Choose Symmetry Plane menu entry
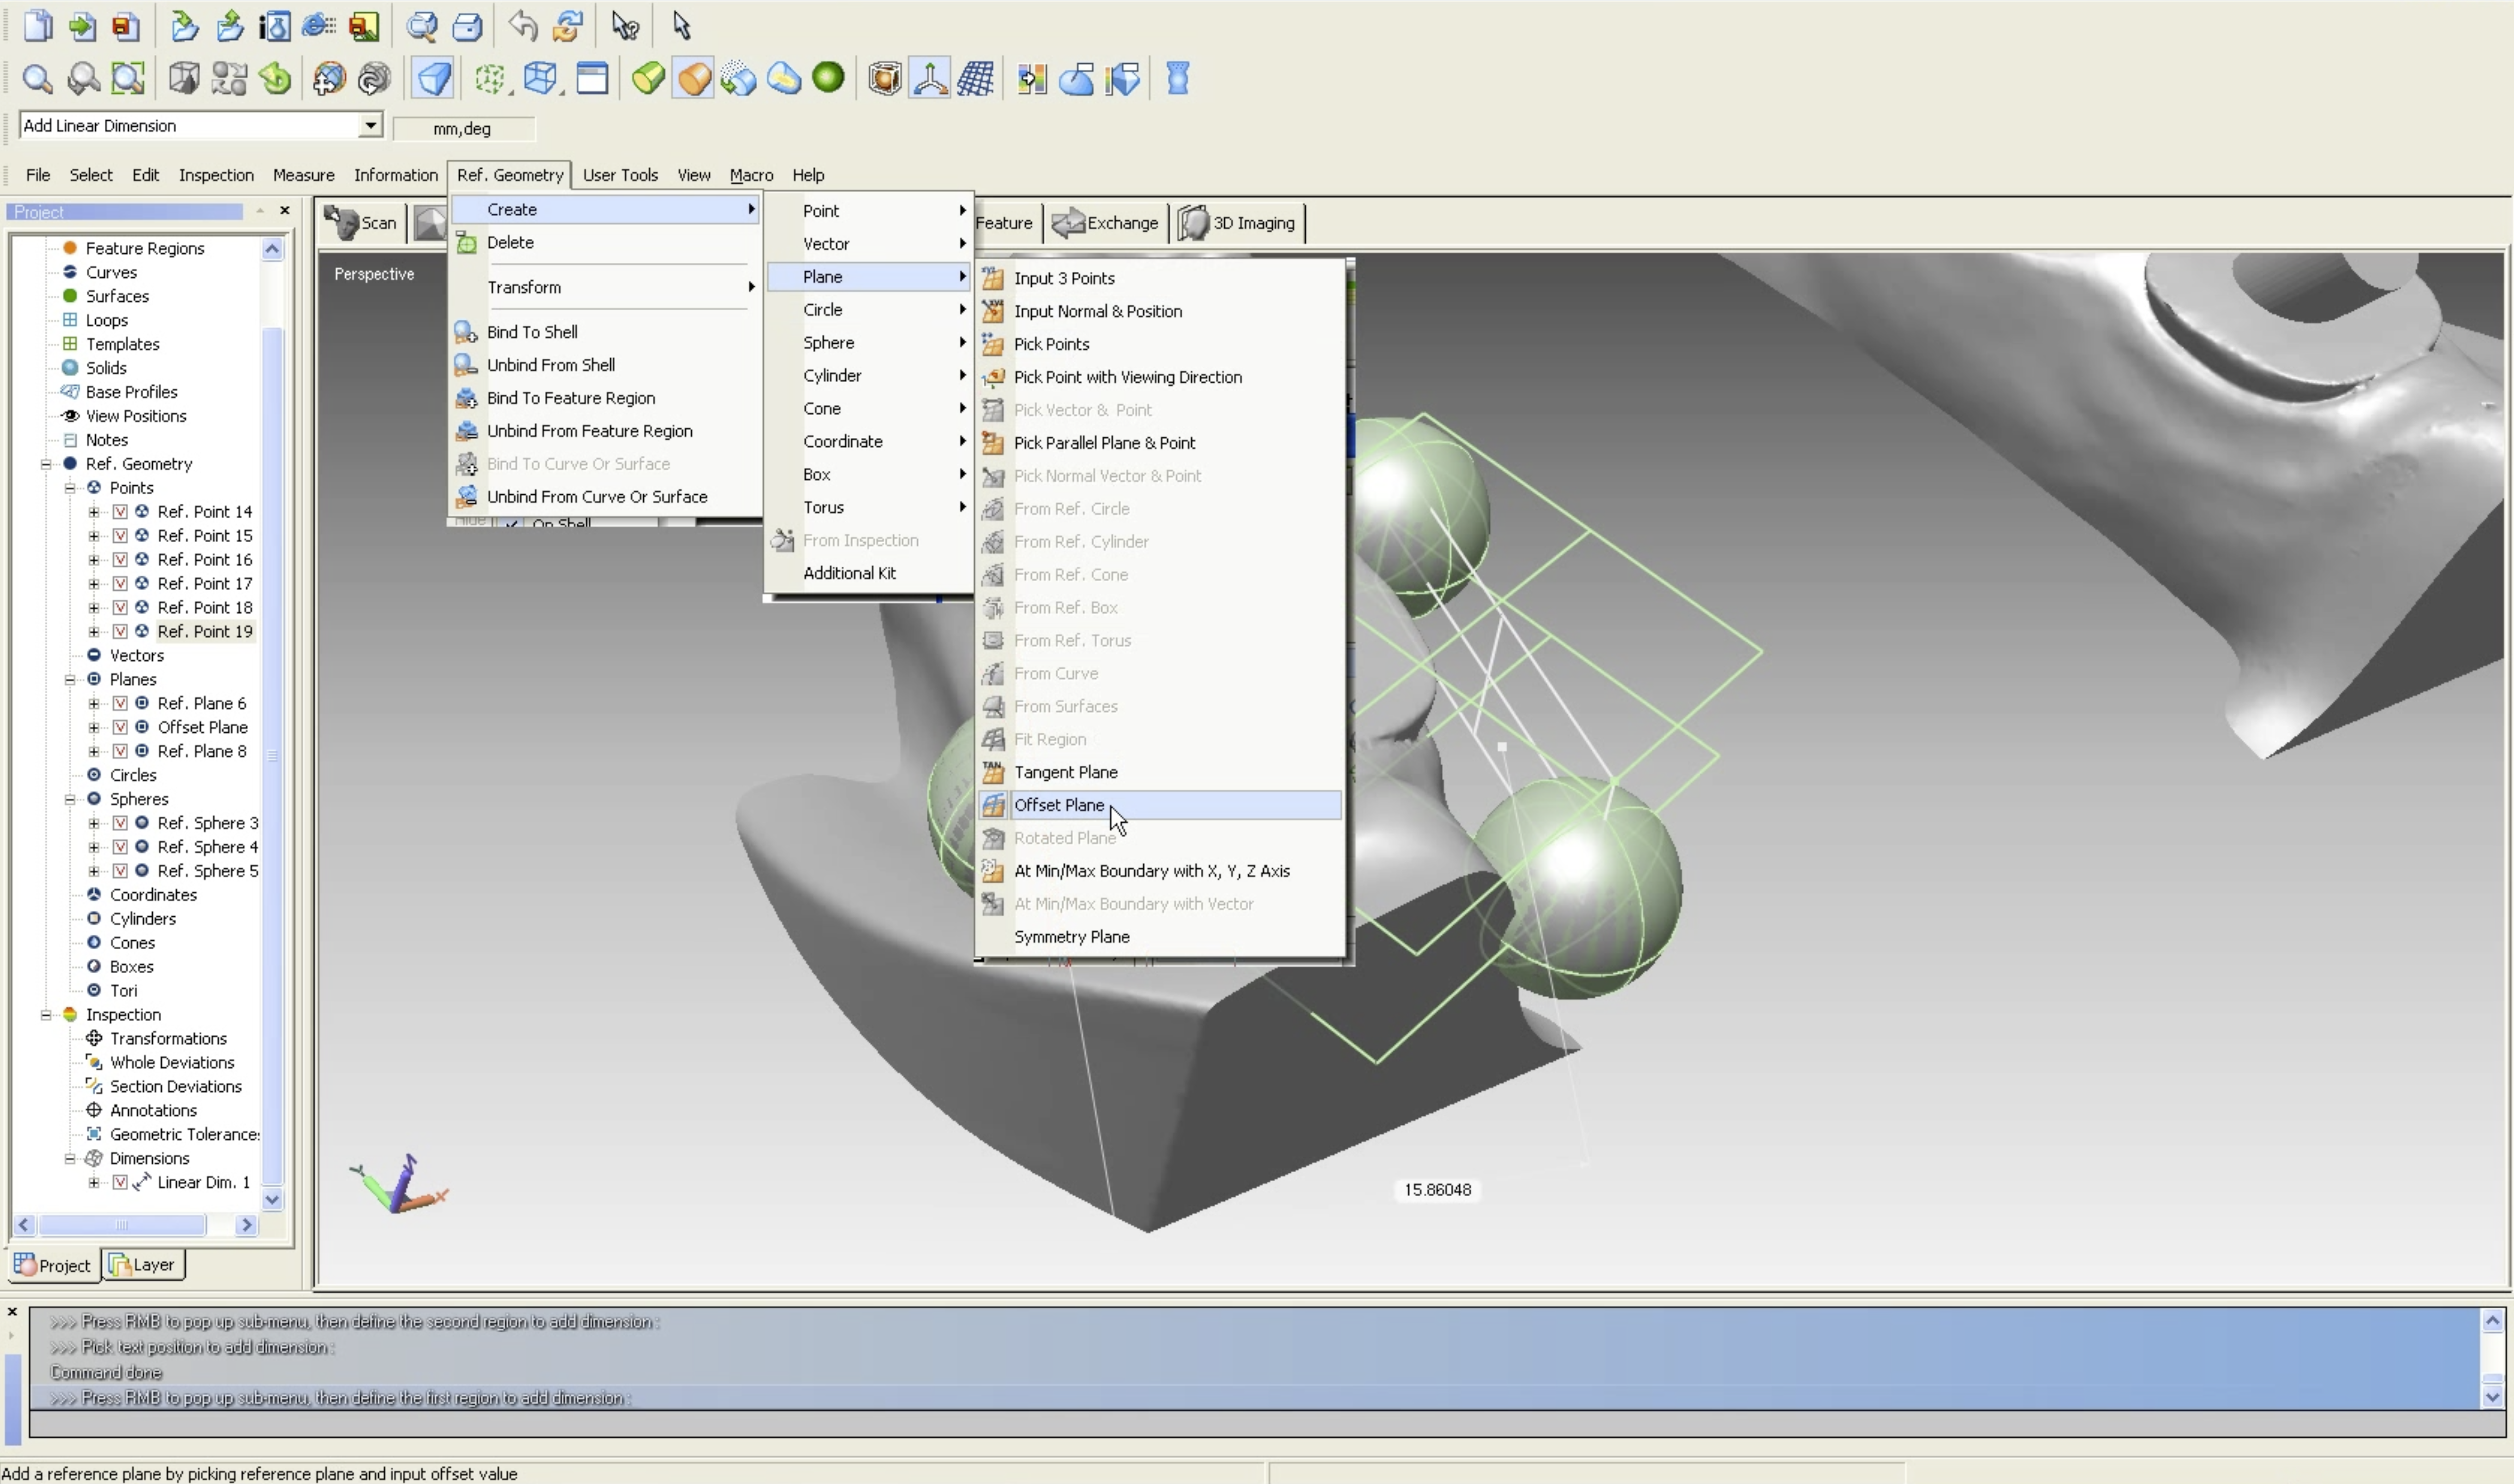The image size is (2514, 1484). [x=1071, y=937]
